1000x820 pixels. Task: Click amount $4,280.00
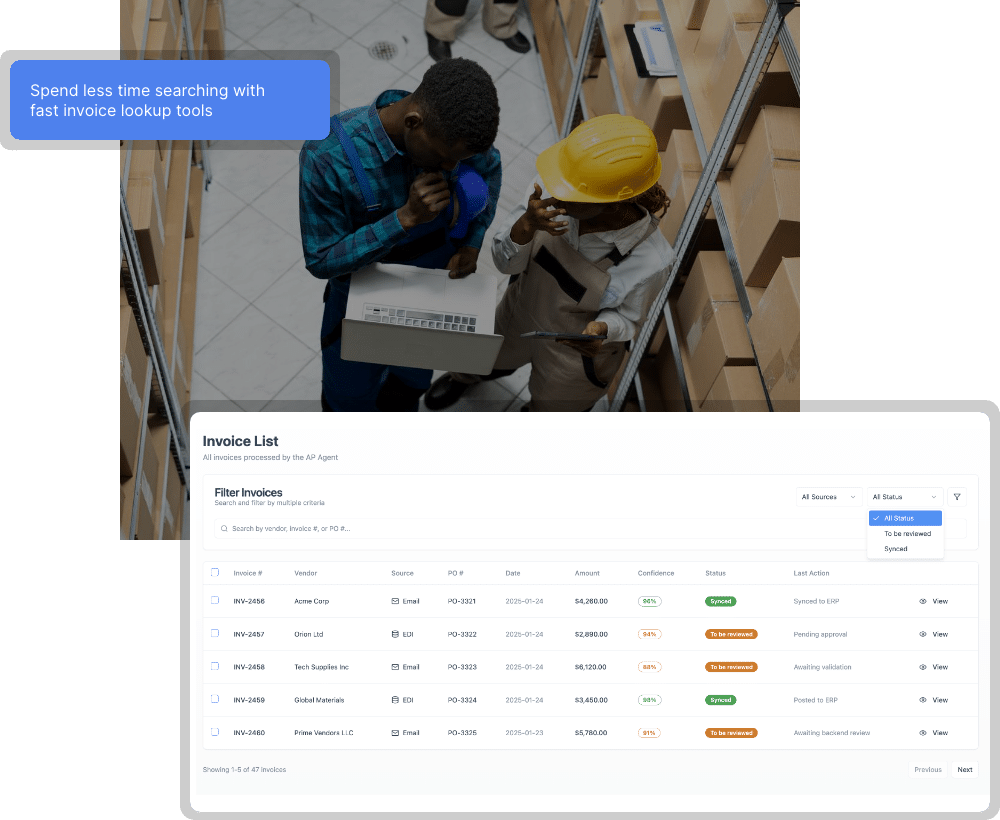click(x=591, y=601)
